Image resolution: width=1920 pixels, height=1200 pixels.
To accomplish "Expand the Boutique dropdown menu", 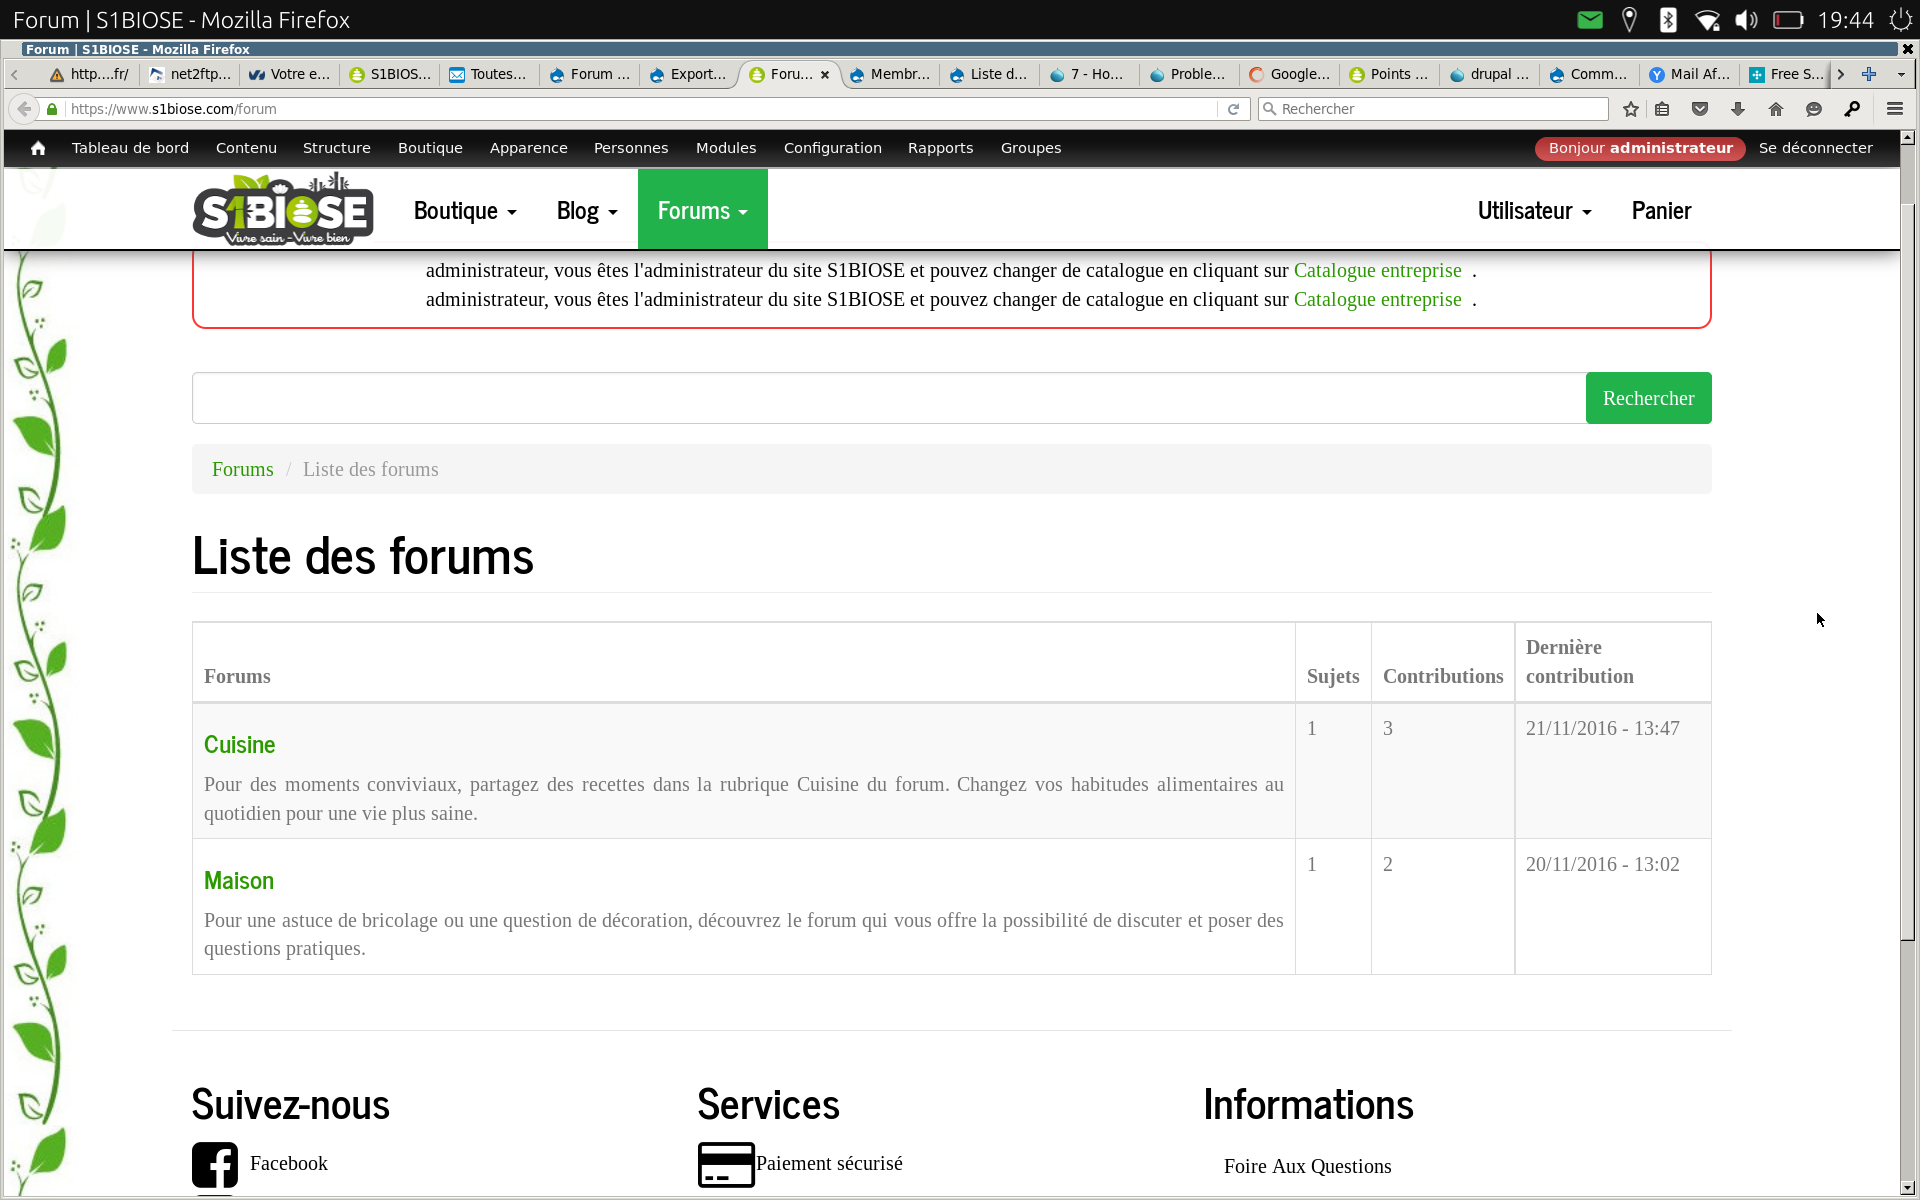I will [465, 210].
